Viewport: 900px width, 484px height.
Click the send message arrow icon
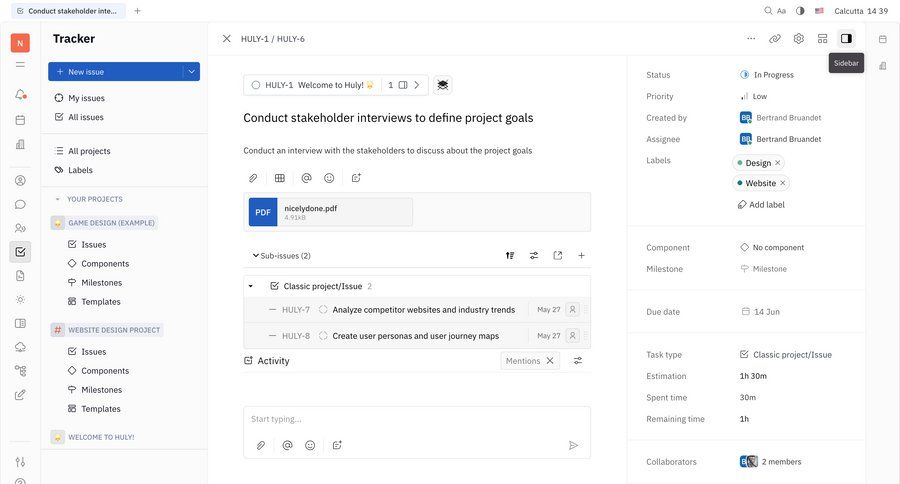tap(573, 445)
